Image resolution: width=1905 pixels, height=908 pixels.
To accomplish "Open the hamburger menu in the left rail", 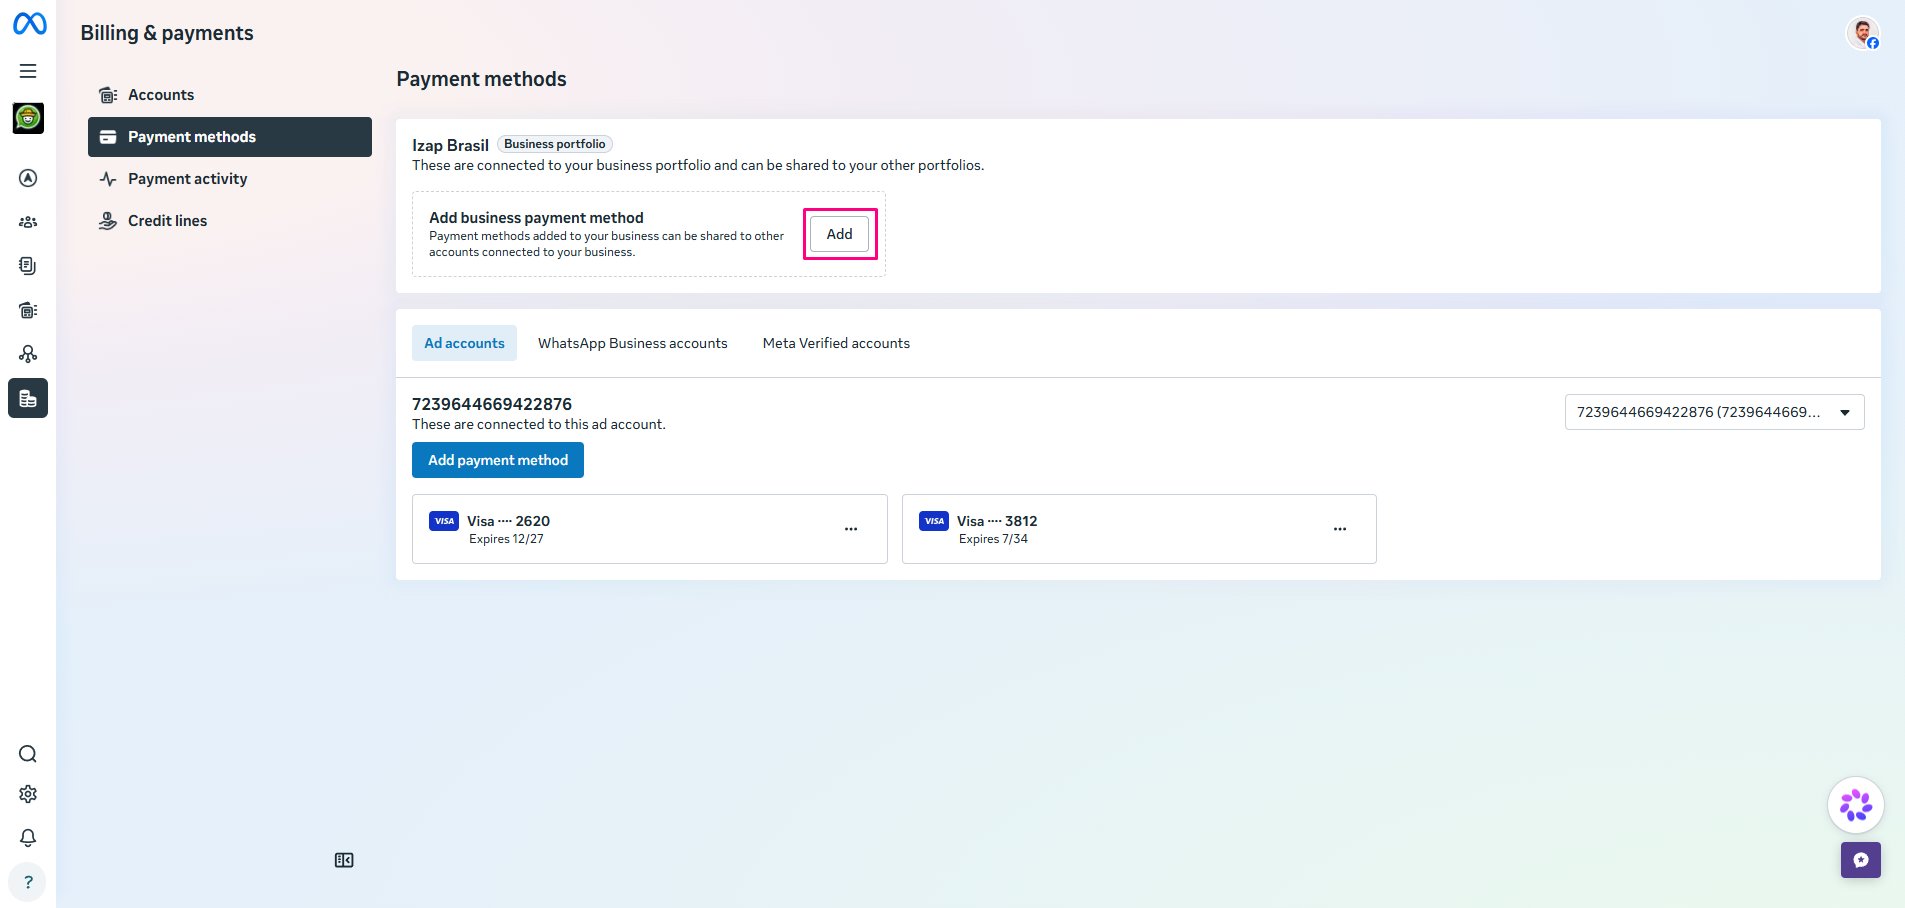I will click(28, 71).
